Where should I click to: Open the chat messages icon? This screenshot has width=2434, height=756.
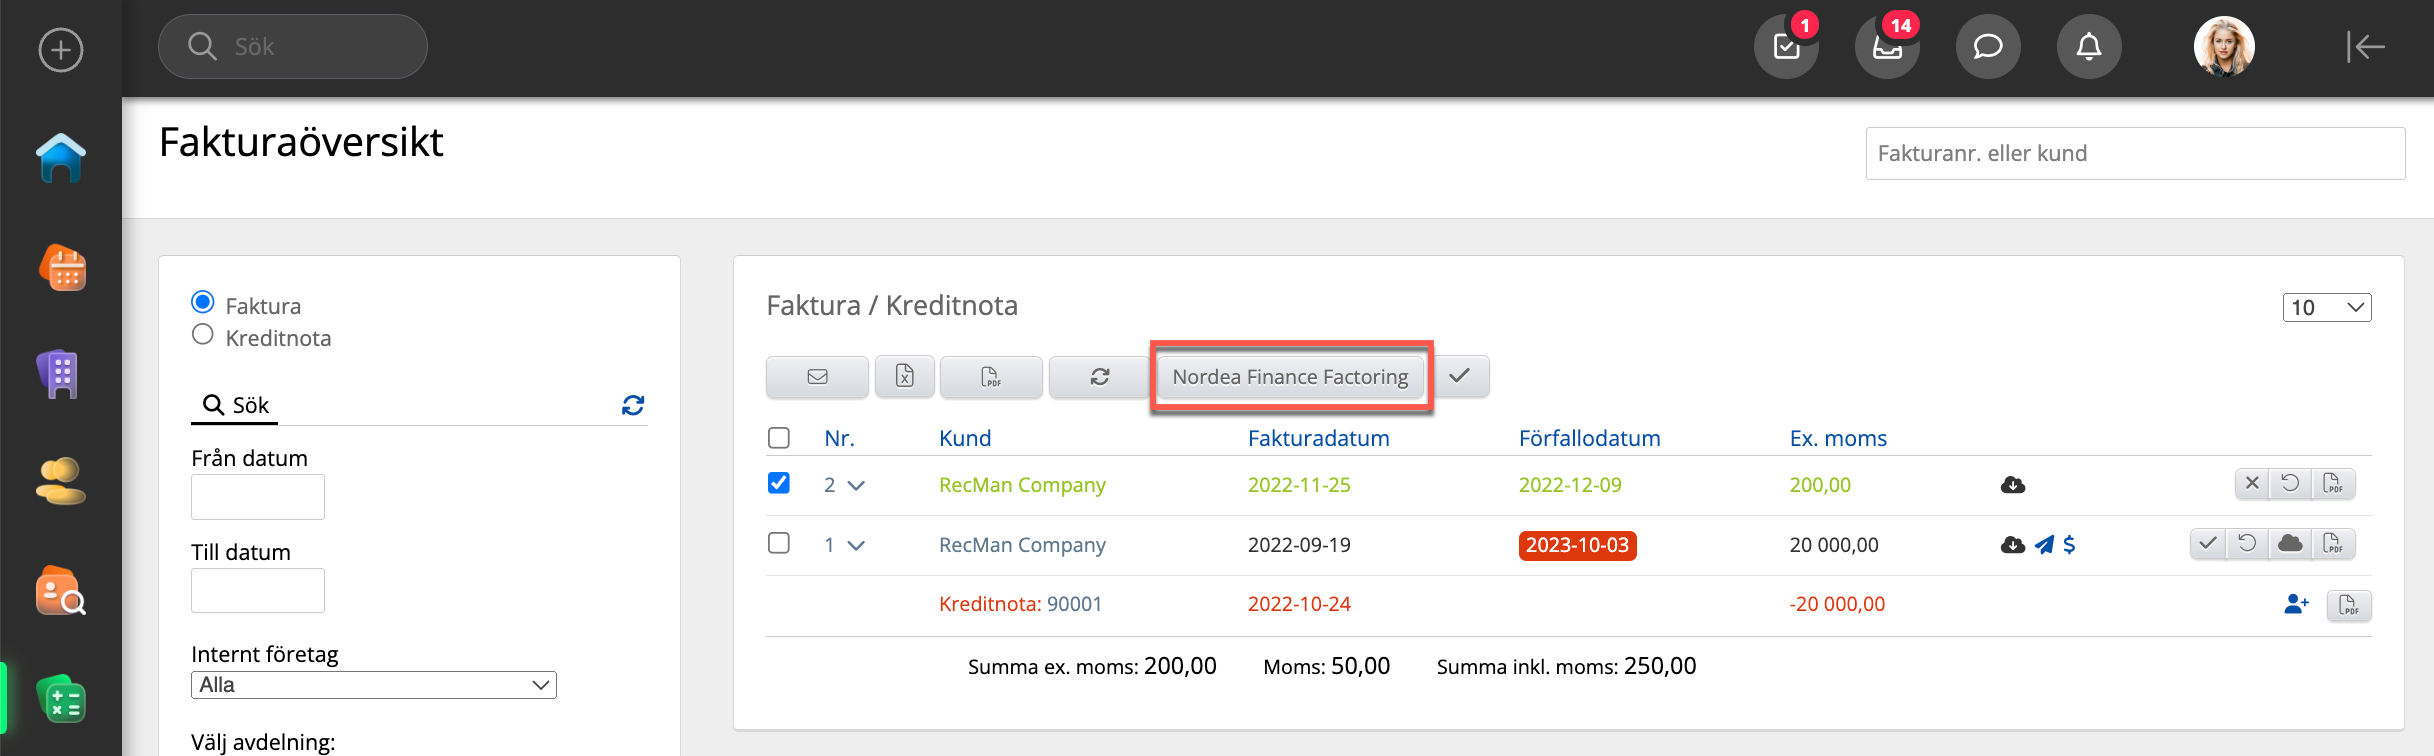click(x=1987, y=47)
